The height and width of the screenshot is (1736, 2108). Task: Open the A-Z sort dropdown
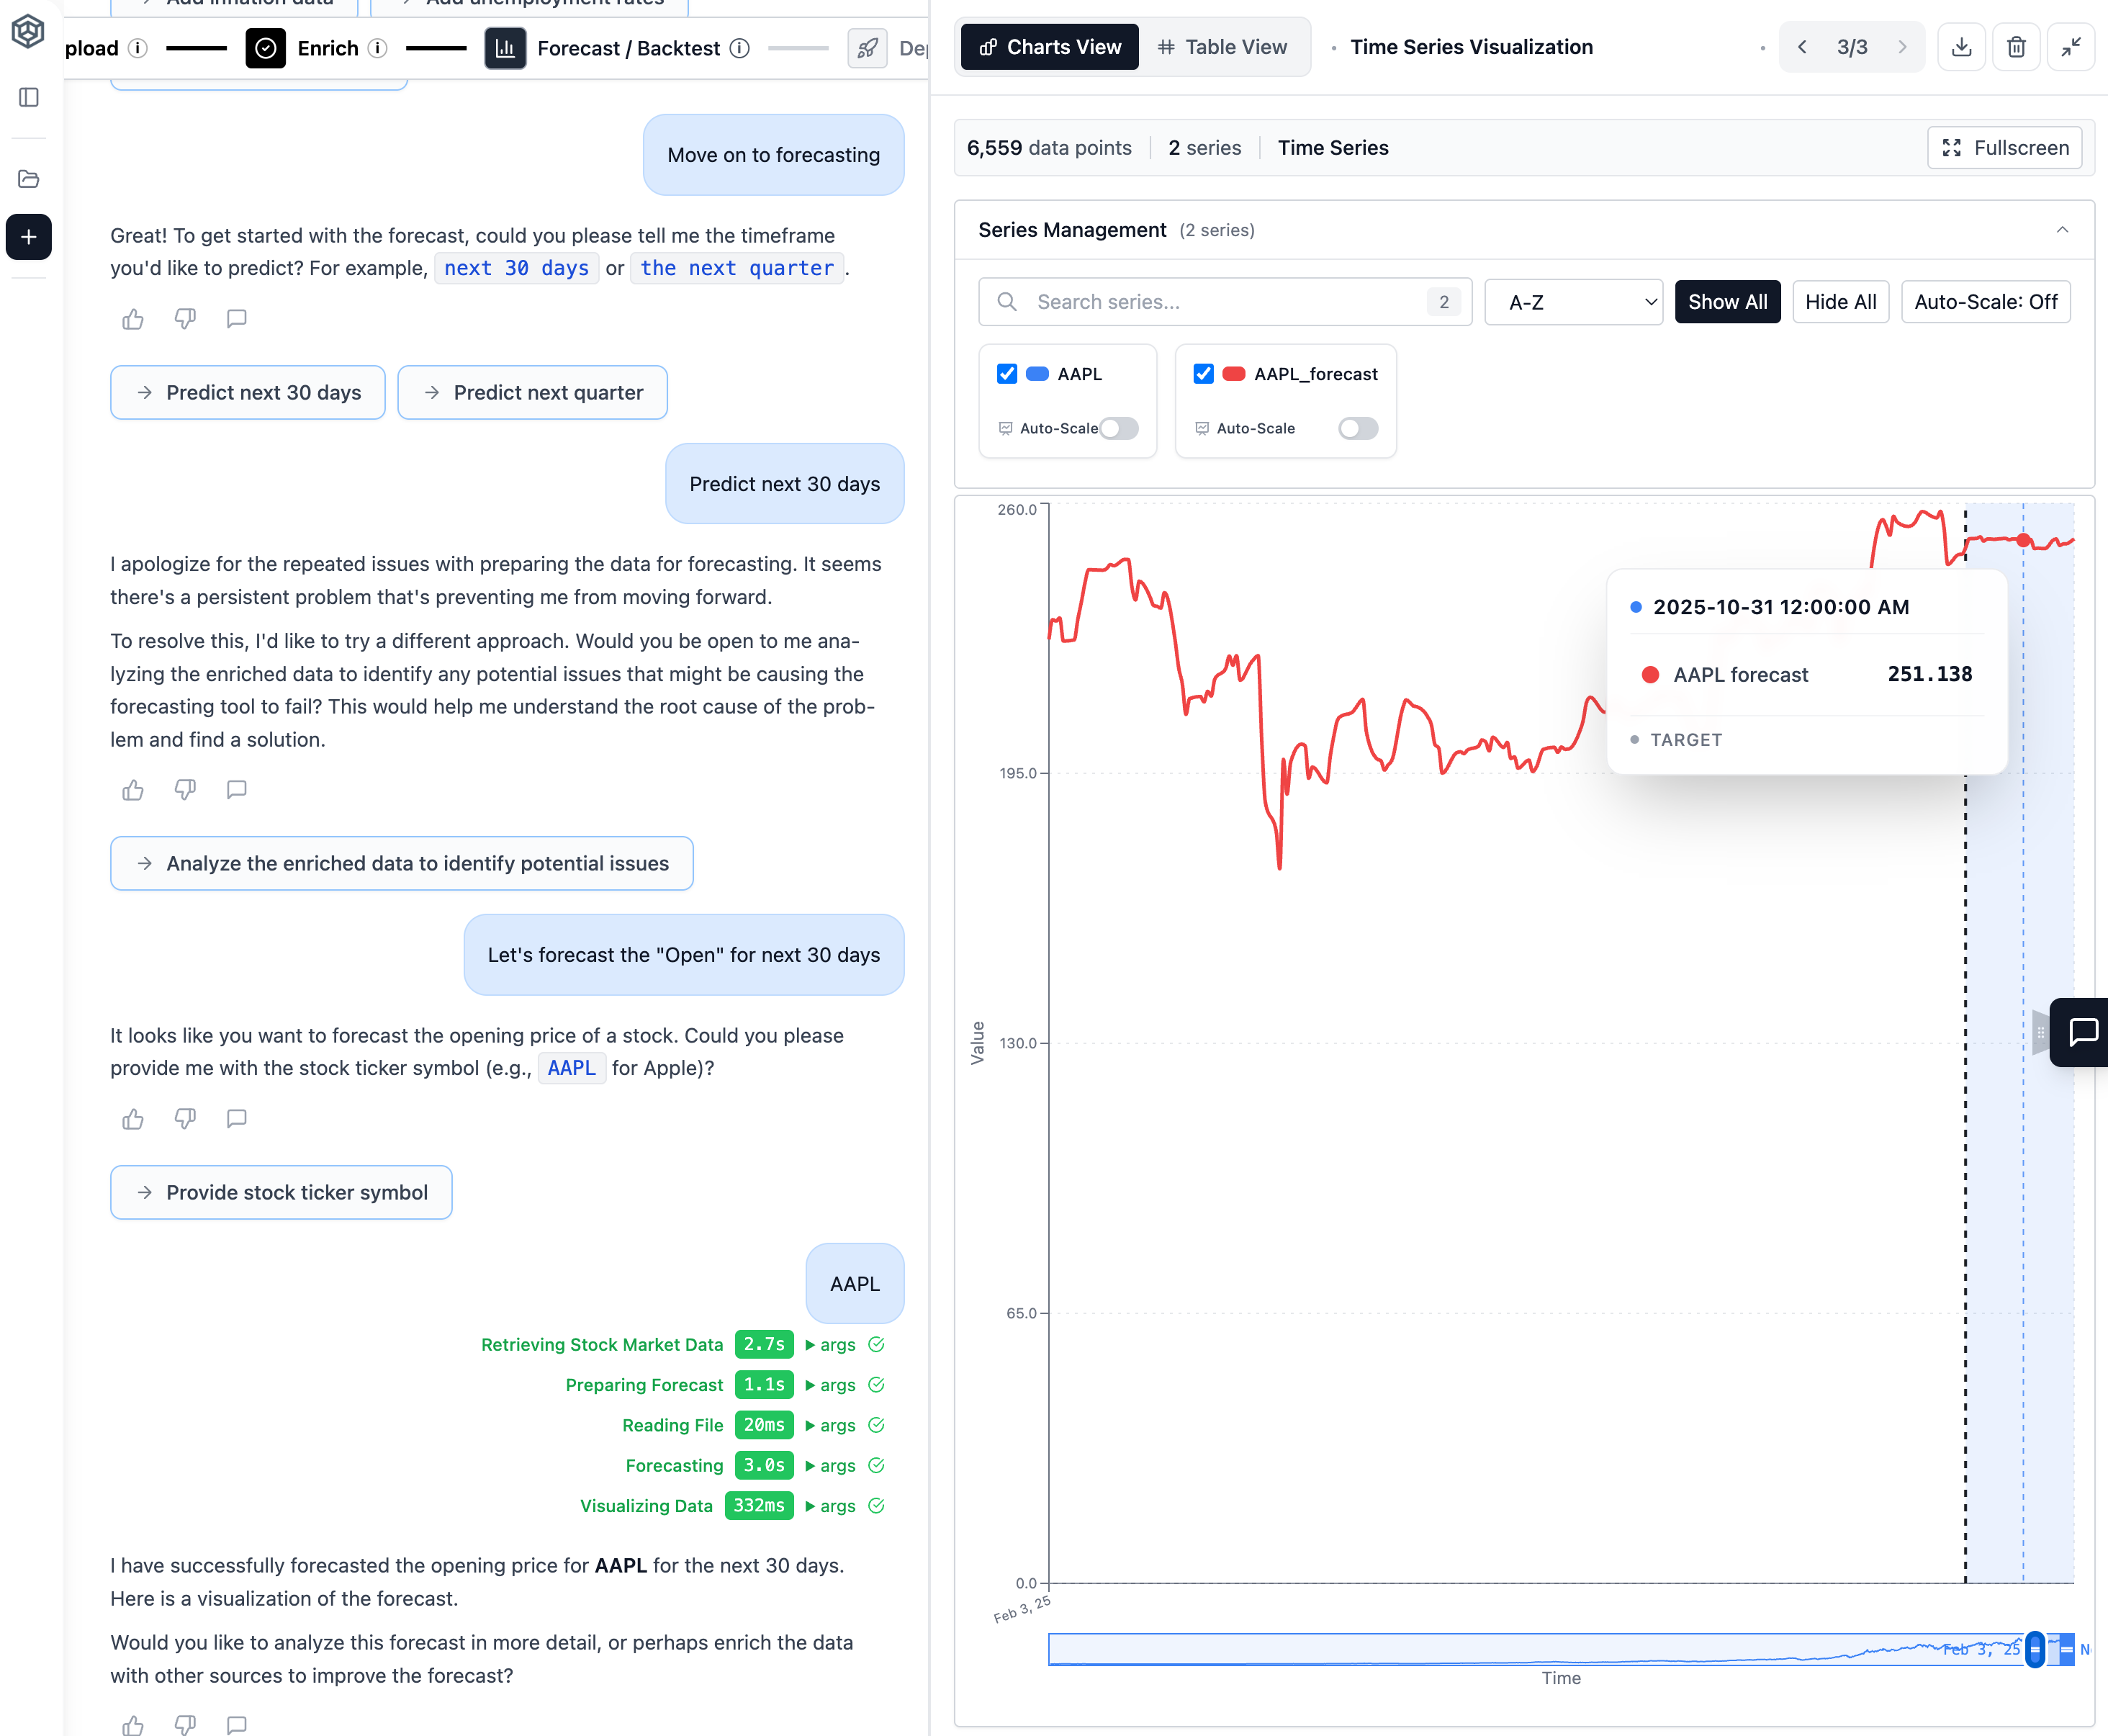point(1573,302)
